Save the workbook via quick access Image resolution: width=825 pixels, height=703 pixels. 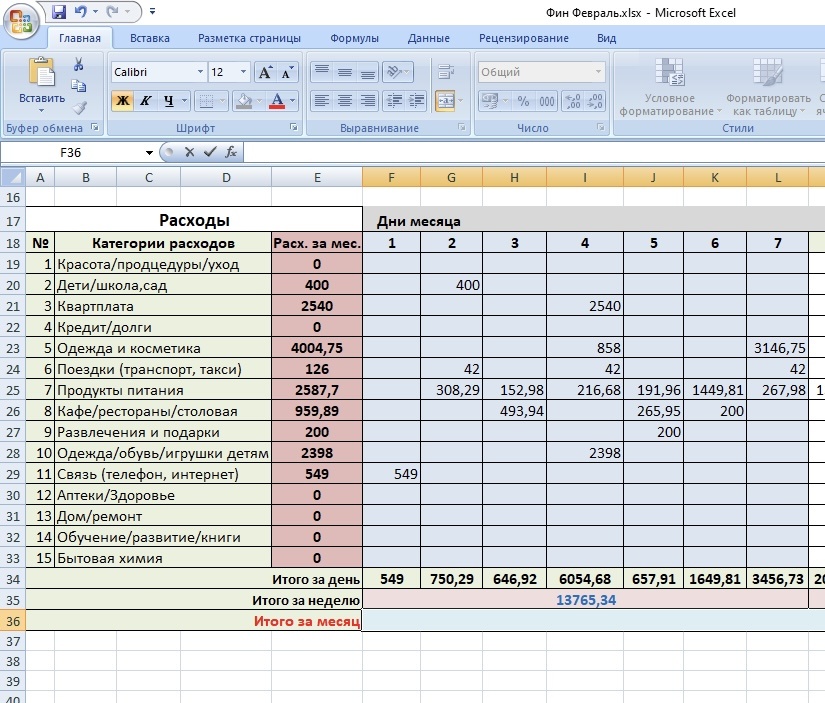pos(59,11)
